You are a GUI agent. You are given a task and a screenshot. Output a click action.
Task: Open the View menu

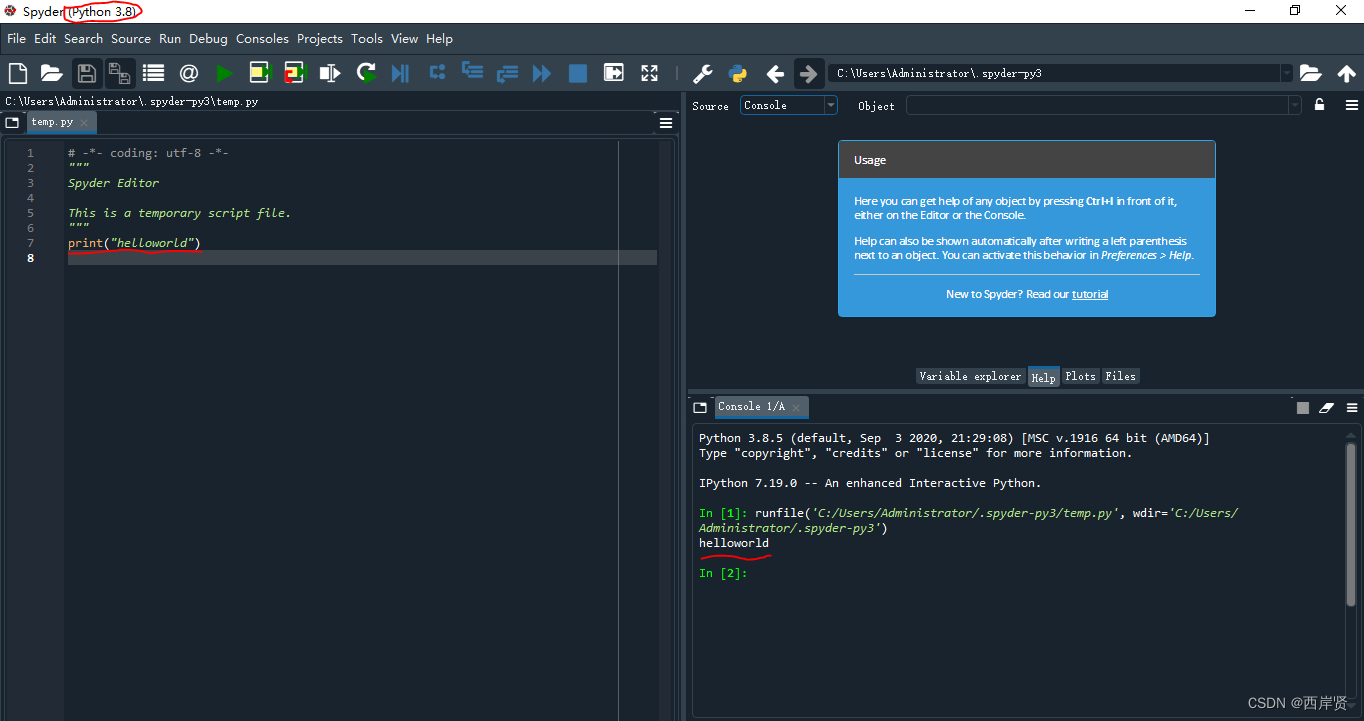(404, 38)
